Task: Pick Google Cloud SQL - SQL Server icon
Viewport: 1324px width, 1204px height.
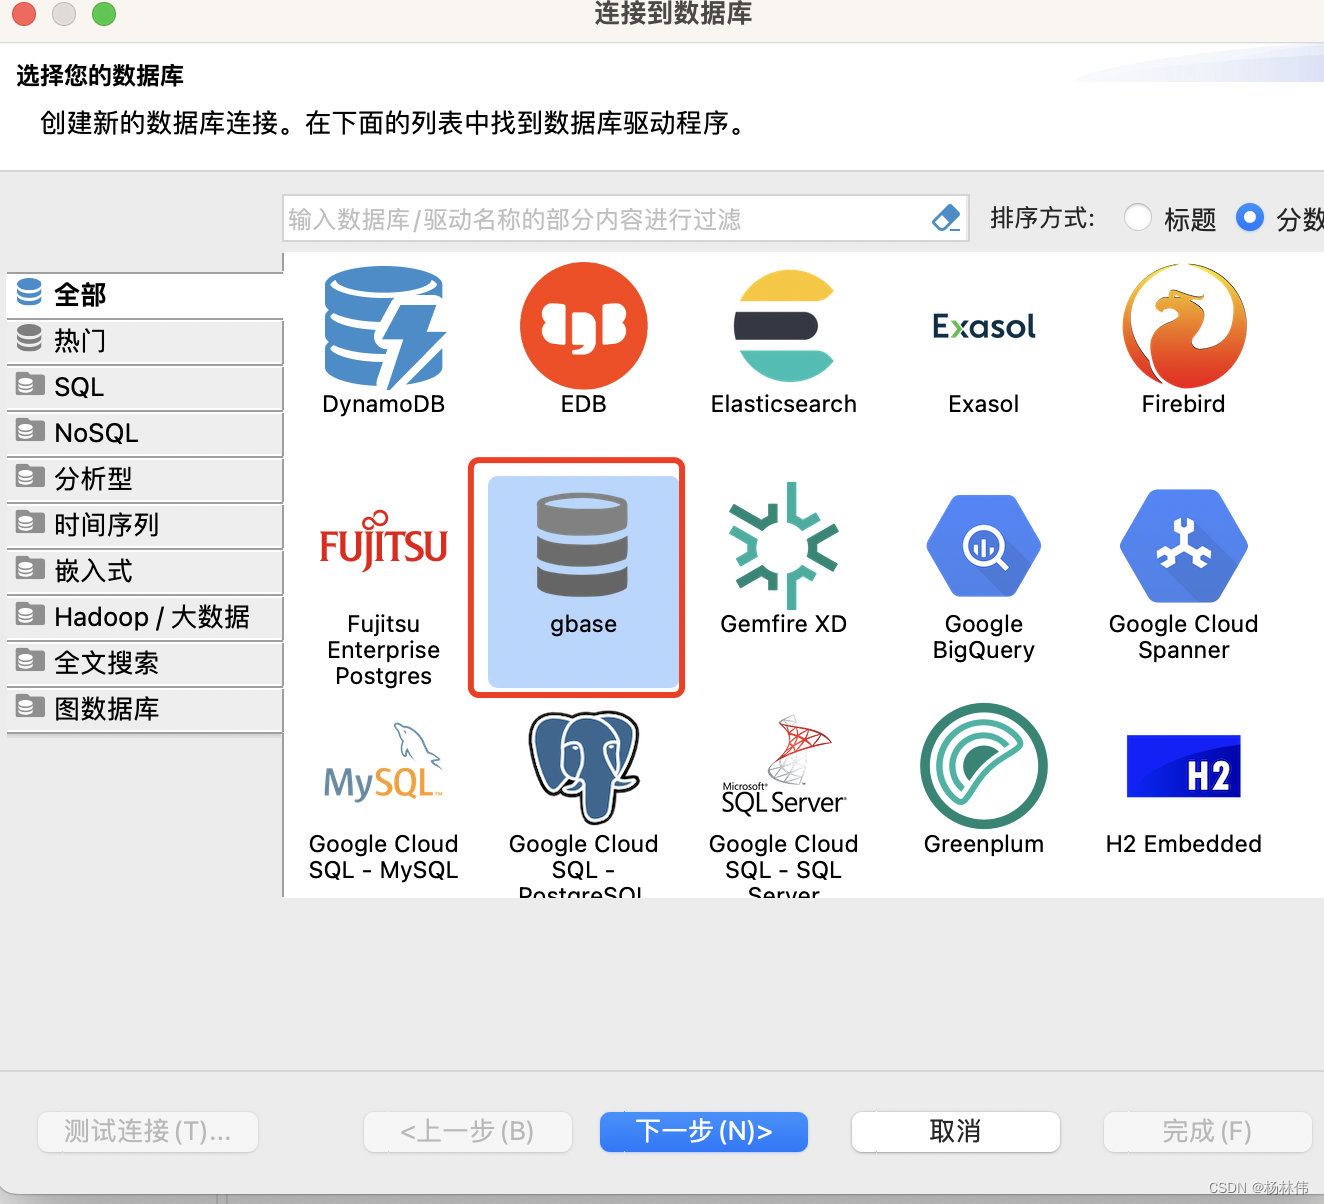Action: [x=784, y=766]
